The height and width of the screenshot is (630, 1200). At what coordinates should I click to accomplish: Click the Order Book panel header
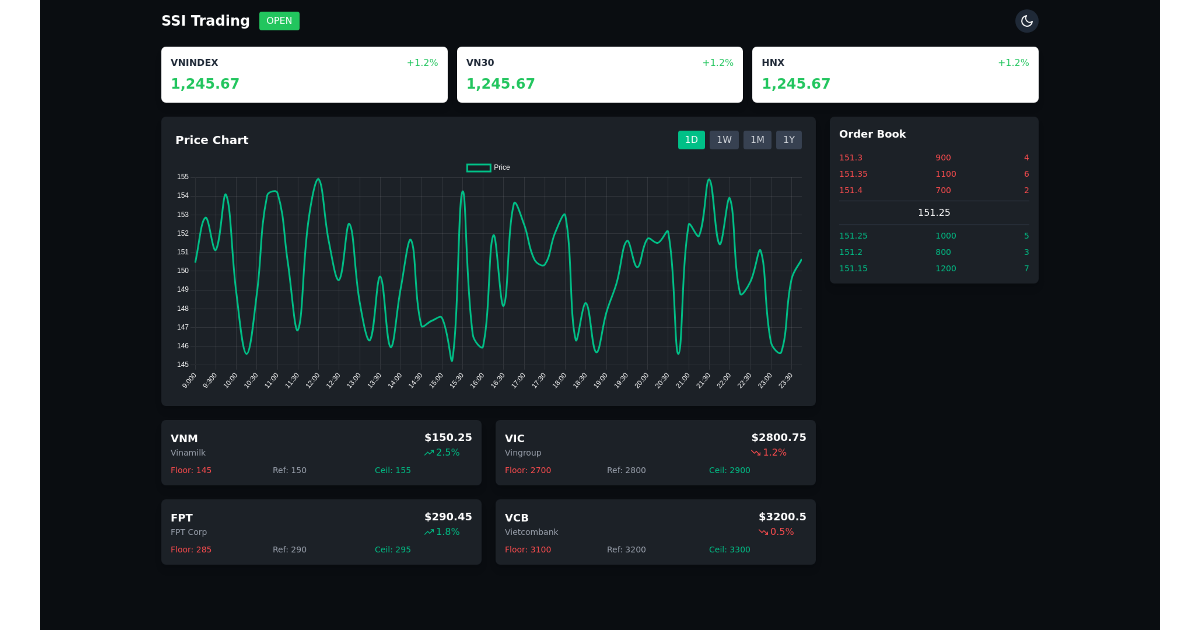coord(873,134)
